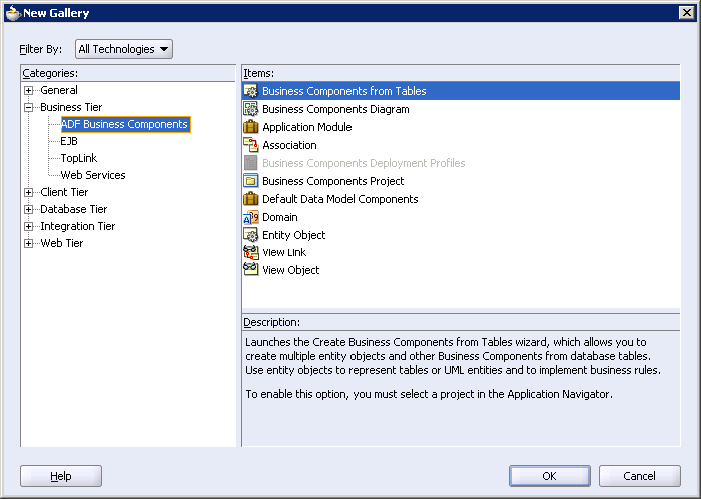Click the Domain item icon
This screenshot has width=701, height=499.
[250, 217]
